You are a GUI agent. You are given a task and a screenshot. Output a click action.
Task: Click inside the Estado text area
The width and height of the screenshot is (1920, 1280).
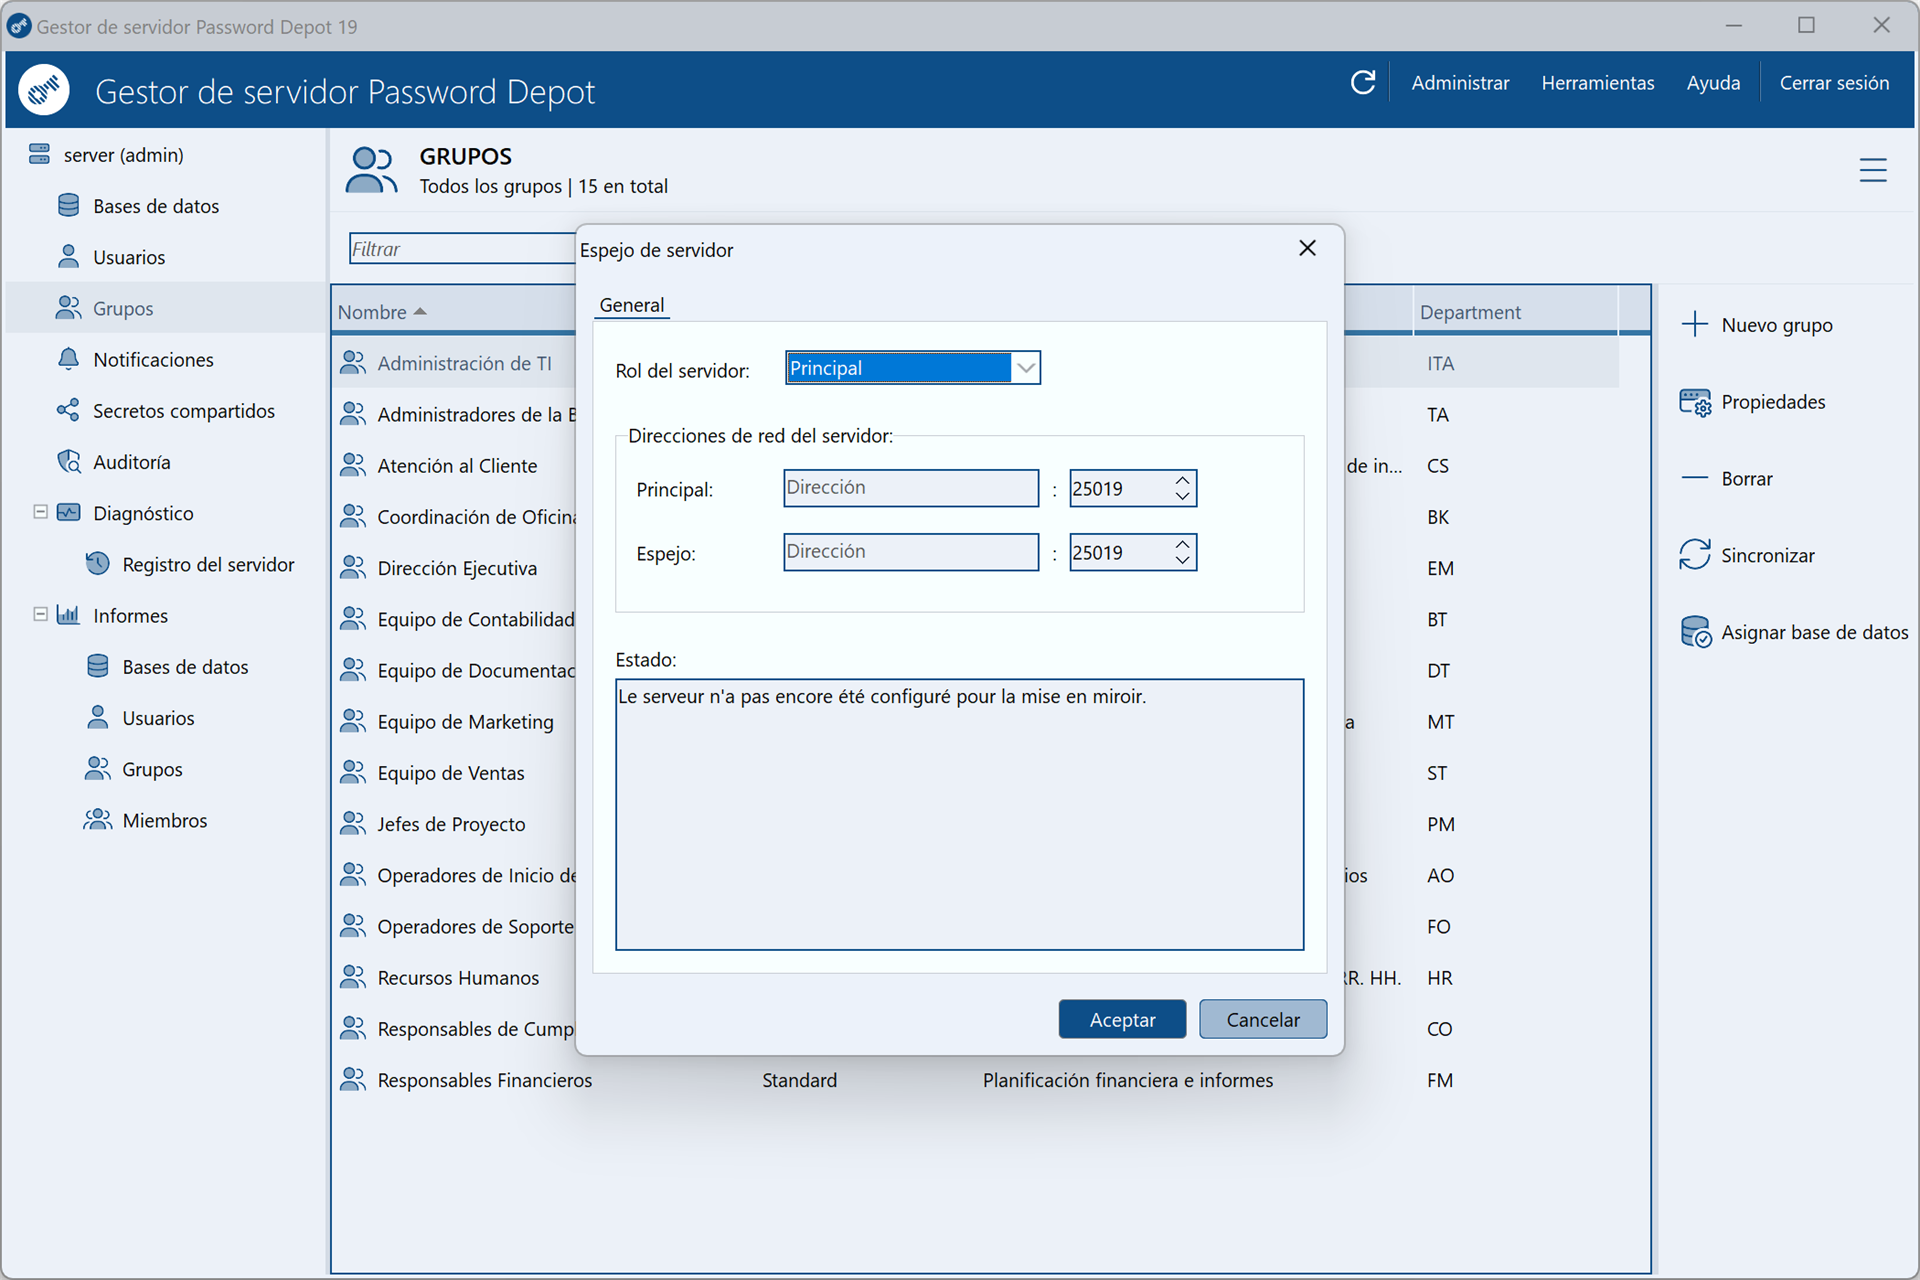[x=959, y=814]
